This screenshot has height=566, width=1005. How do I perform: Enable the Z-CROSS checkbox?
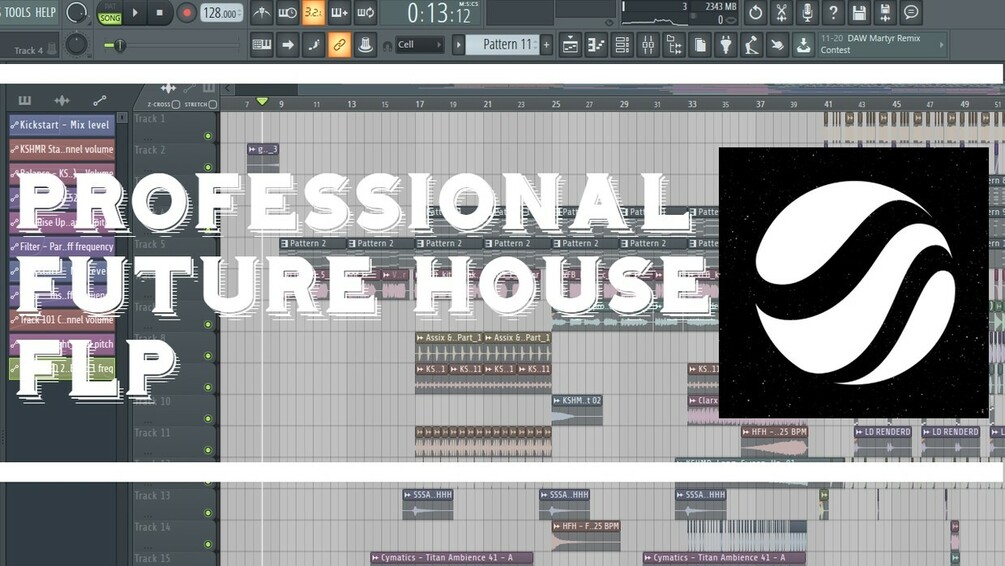[x=176, y=104]
